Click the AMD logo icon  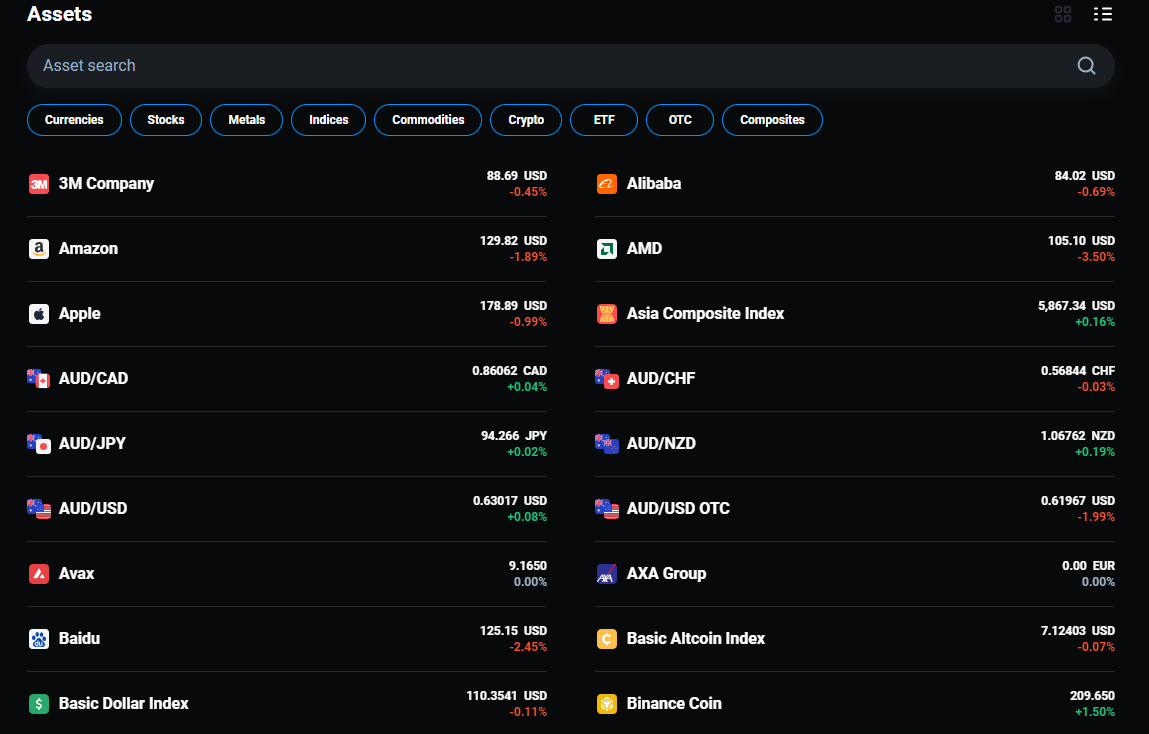click(x=607, y=249)
